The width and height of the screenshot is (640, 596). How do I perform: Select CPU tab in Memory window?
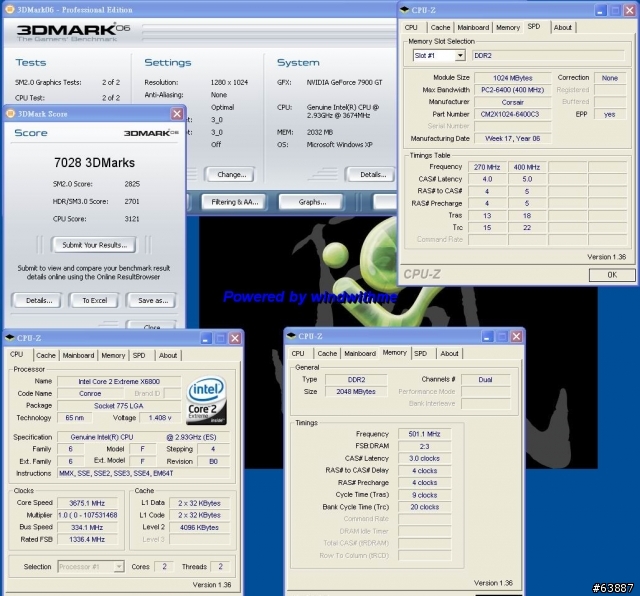[298, 353]
